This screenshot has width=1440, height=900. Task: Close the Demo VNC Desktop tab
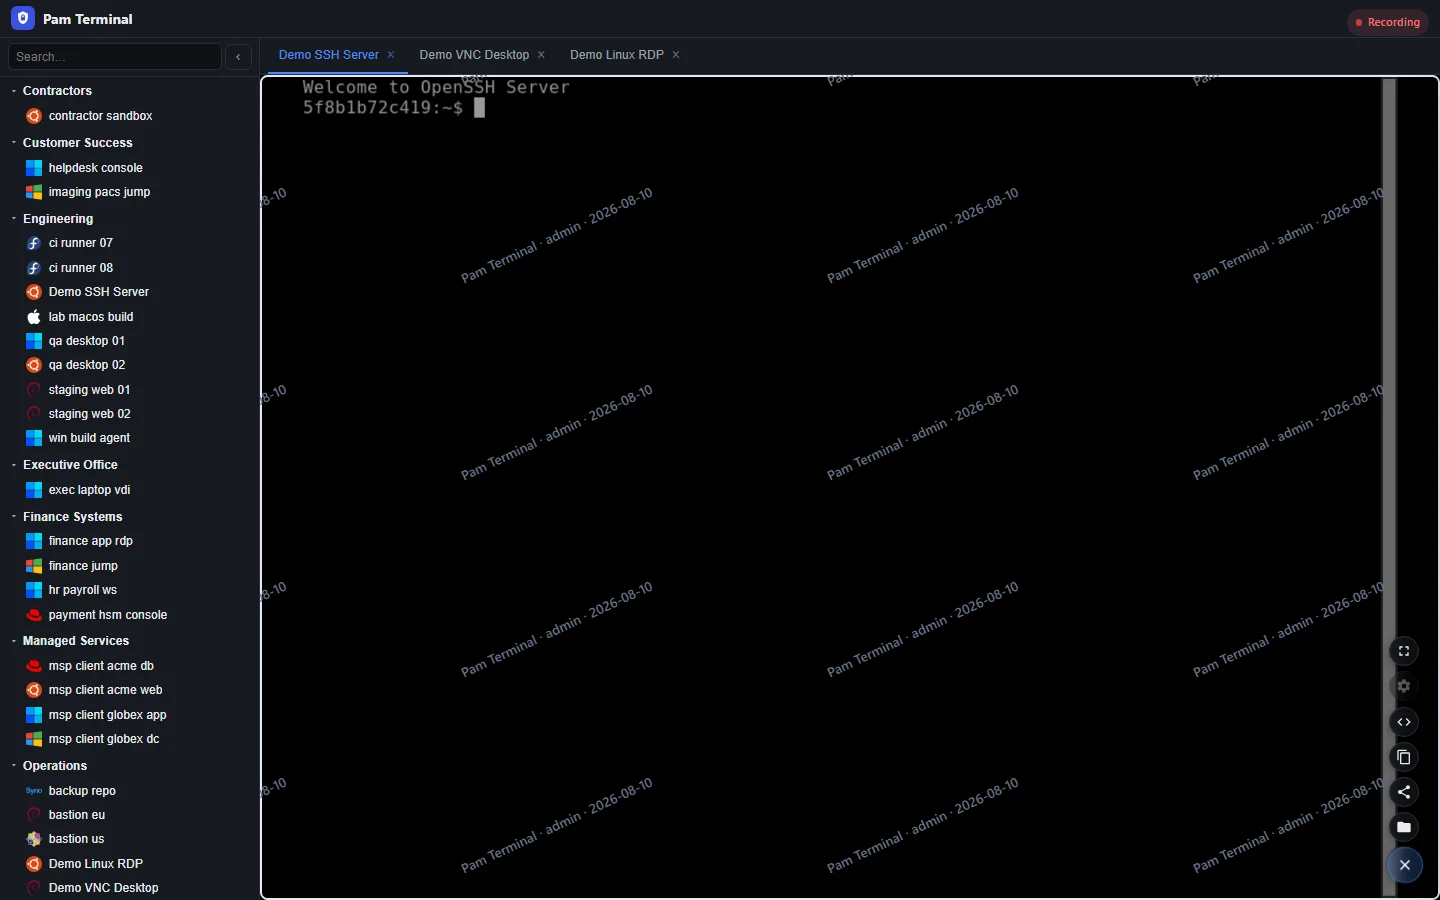pos(541,55)
